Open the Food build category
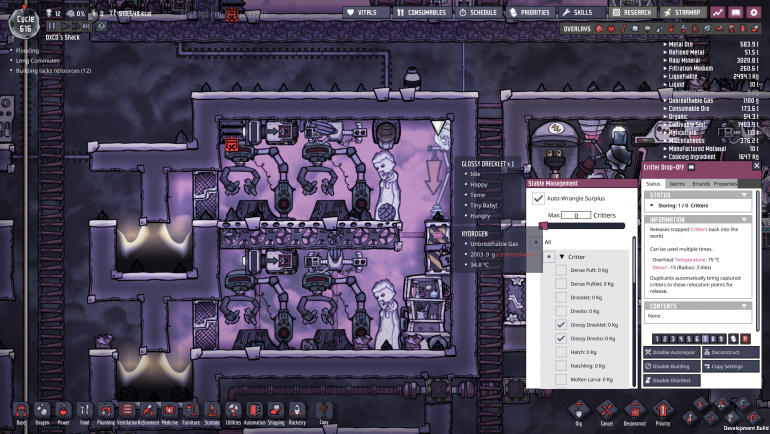Image resolution: width=770 pixels, height=434 pixels. (84, 411)
